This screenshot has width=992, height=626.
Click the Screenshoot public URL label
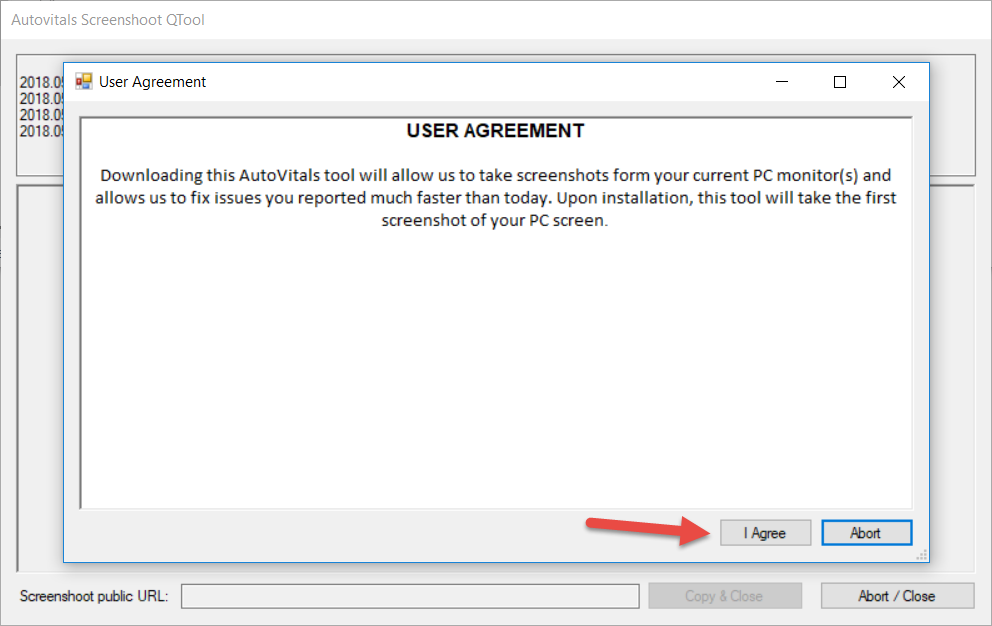pos(94,596)
